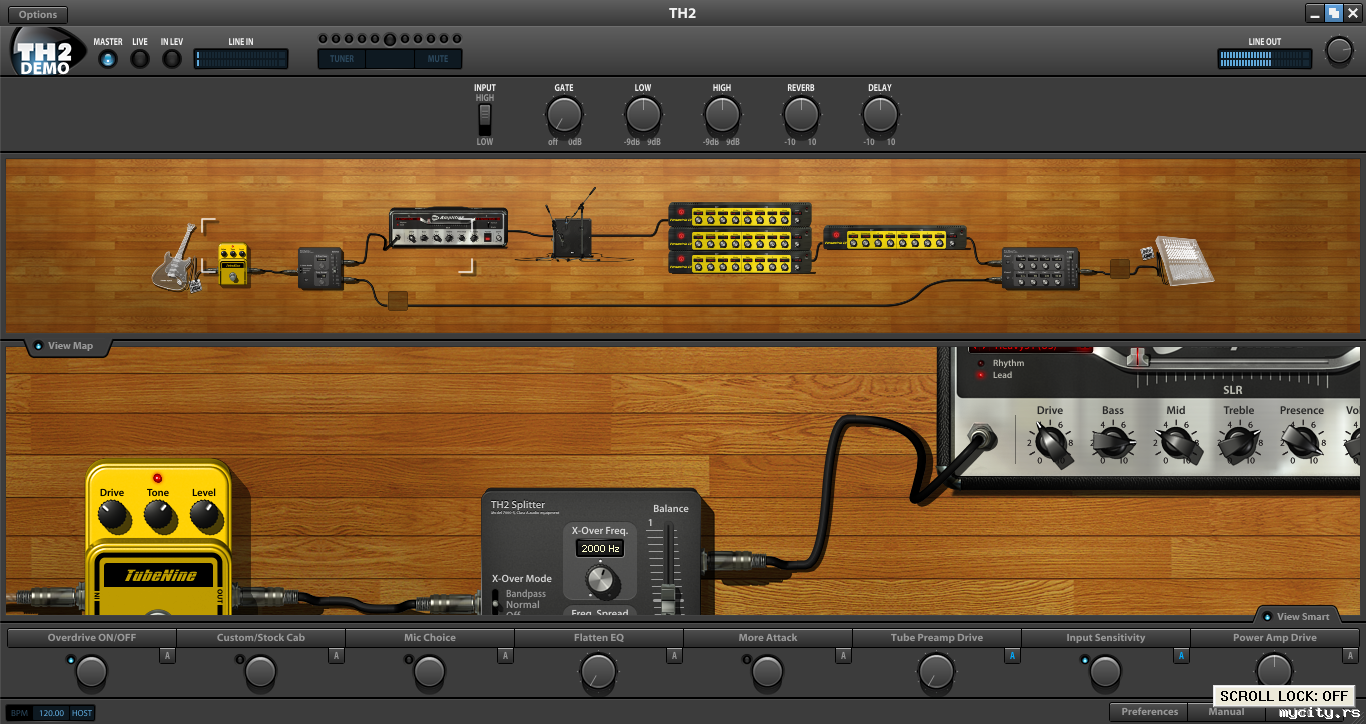
Task: Toggle the LIVE mode button
Action: tap(140, 59)
